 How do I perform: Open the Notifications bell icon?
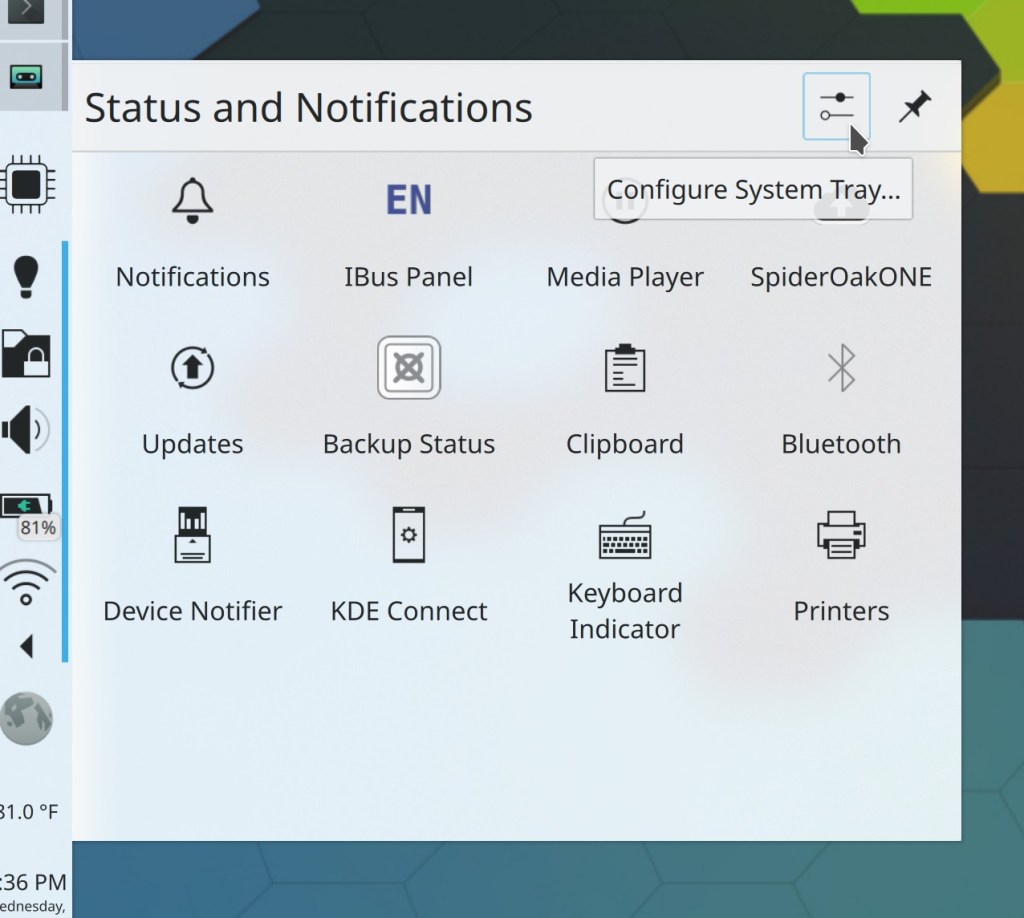(x=192, y=201)
